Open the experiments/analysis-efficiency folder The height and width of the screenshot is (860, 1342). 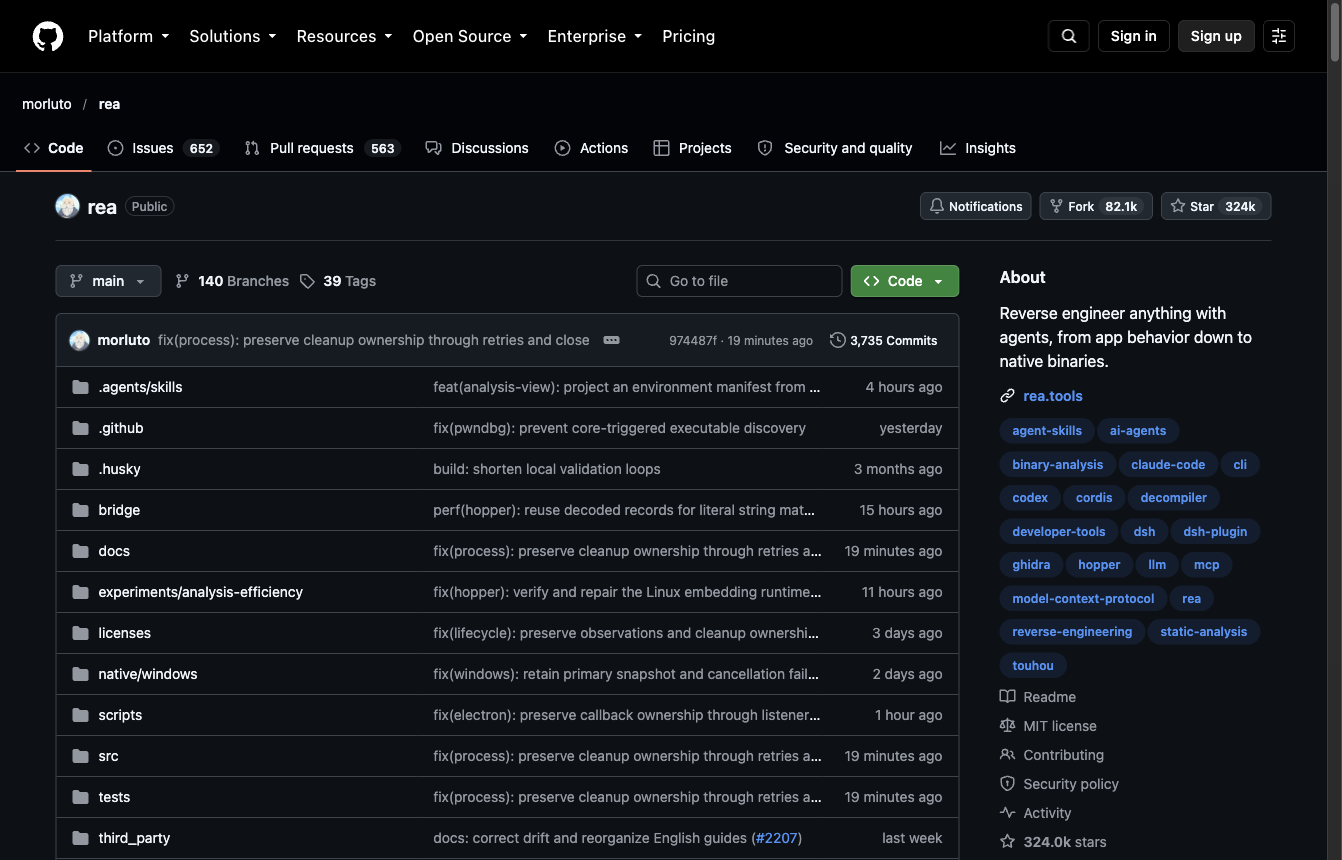coord(200,592)
